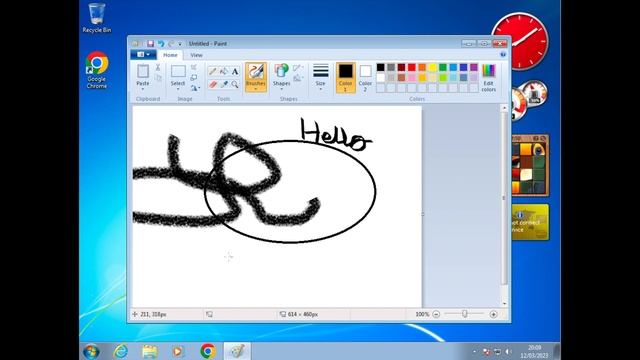640x360 pixels.
Task: Click the Zoom in plus button
Action: point(493,314)
